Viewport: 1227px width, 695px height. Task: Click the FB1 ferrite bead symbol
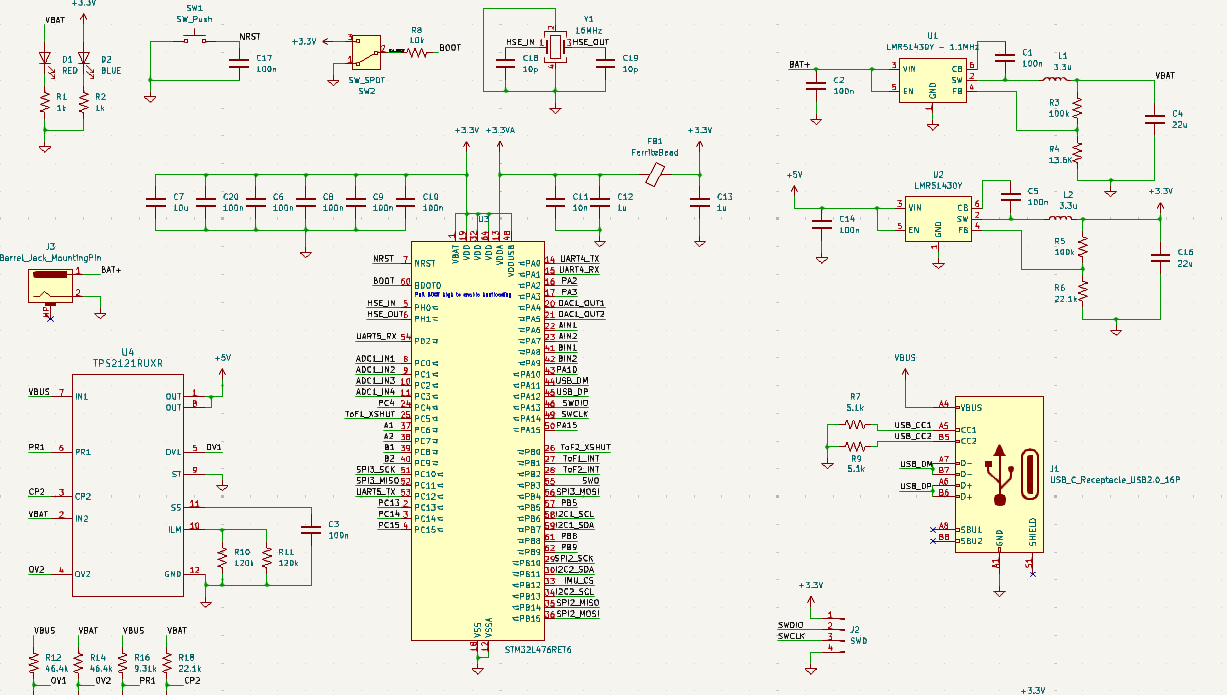tap(655, 174)
